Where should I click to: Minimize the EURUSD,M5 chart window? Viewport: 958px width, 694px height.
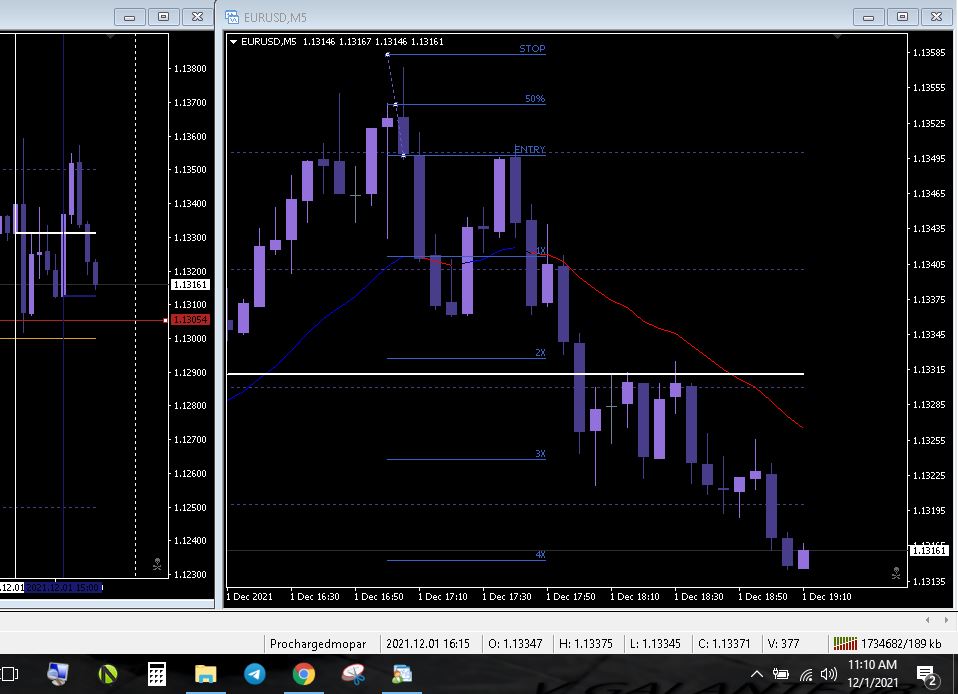coord(868,16)
